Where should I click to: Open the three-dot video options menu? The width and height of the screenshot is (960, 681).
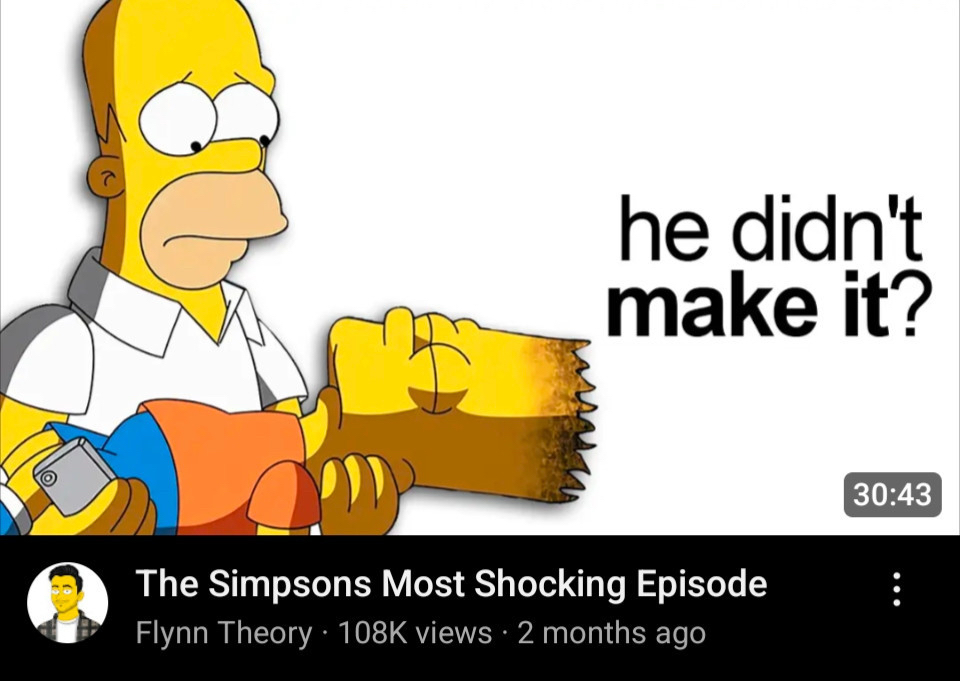coord(896,589)
